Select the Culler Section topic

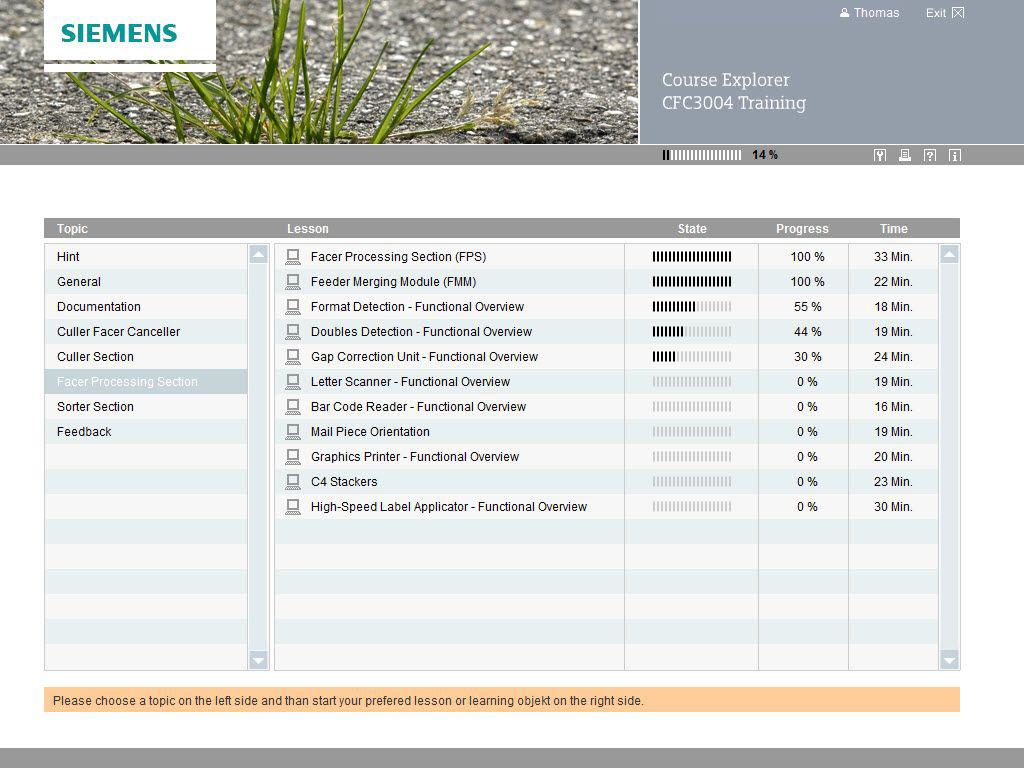coord(95,357)
